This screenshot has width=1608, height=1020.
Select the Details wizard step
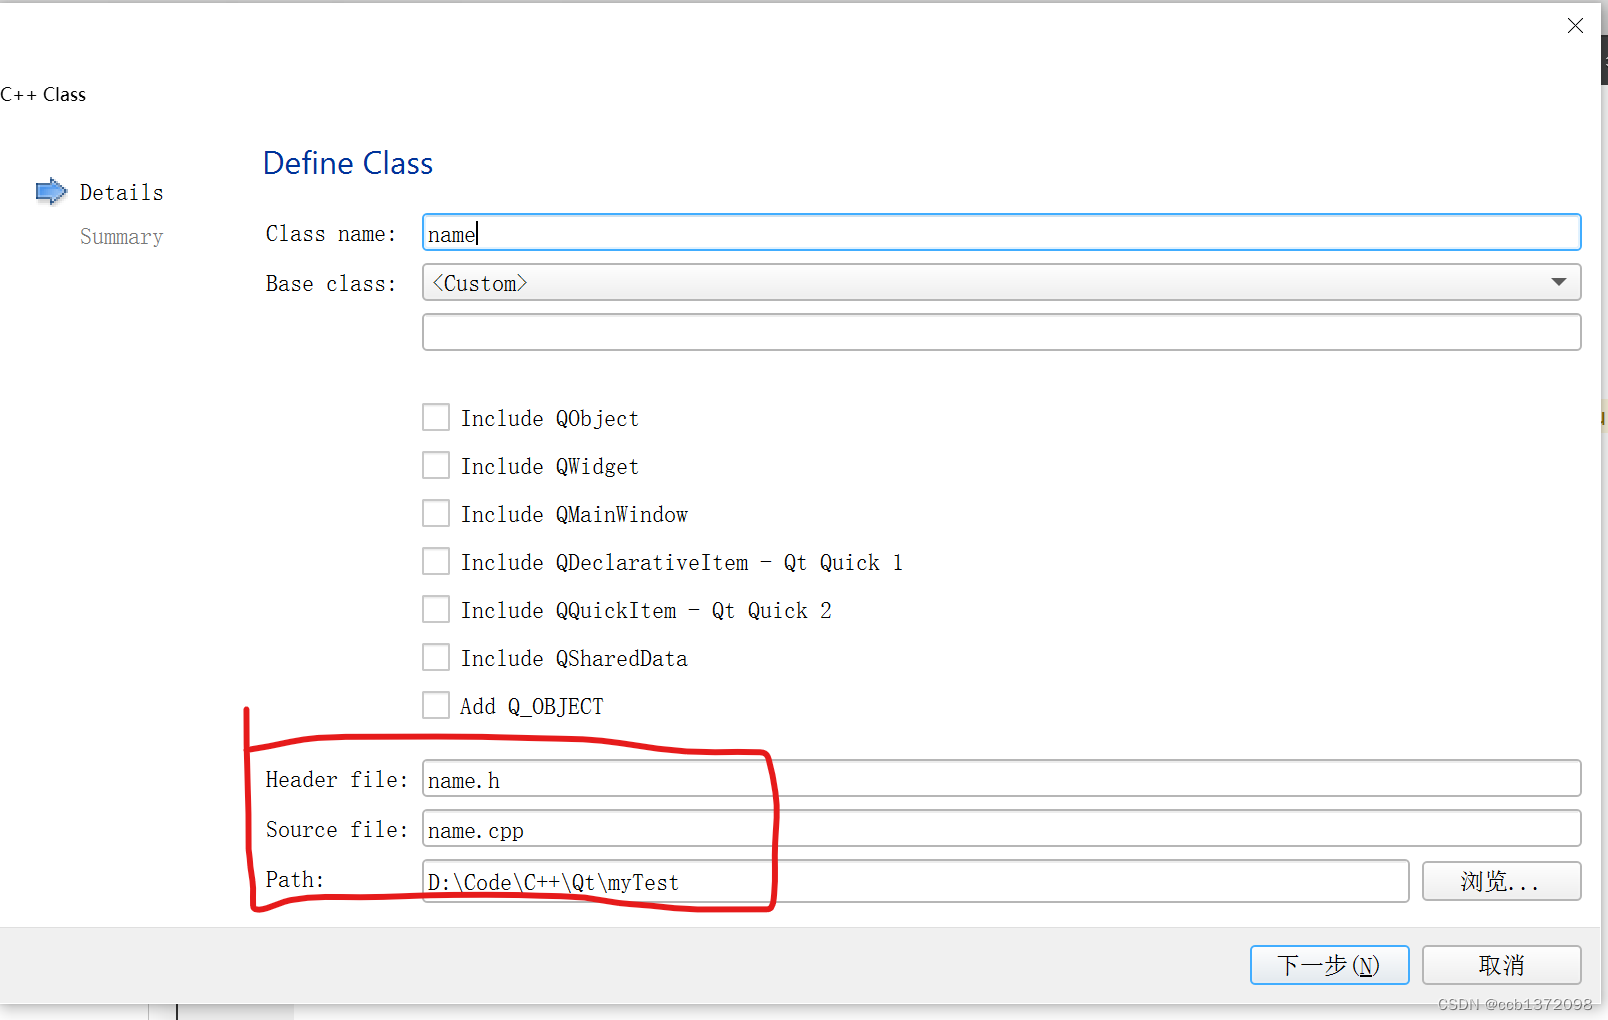(x=121, y=192)
